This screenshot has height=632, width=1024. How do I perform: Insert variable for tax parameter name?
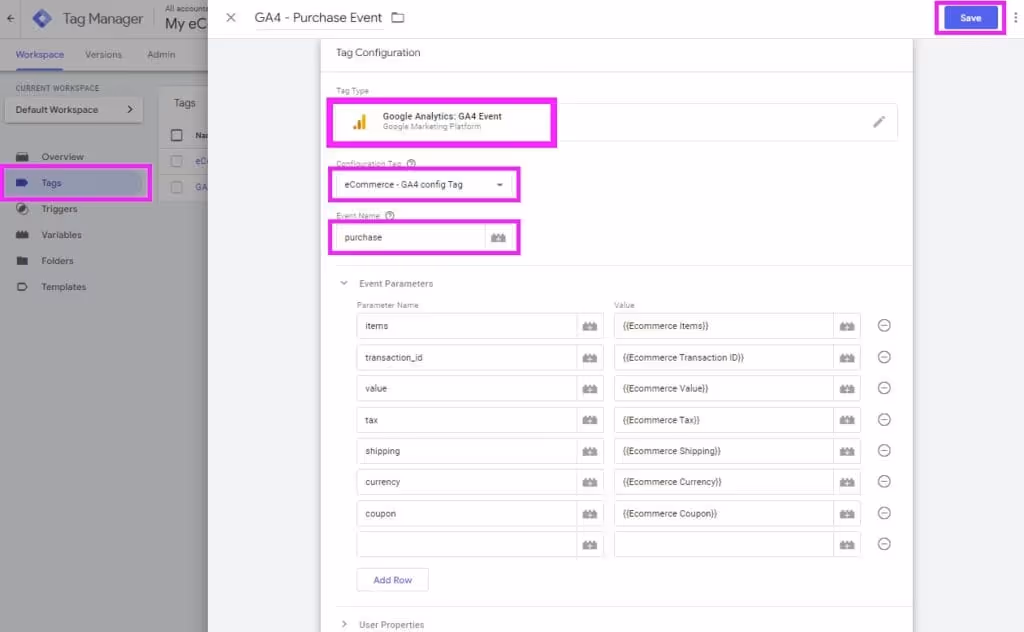pyautogui.click(x=590, y=420)
